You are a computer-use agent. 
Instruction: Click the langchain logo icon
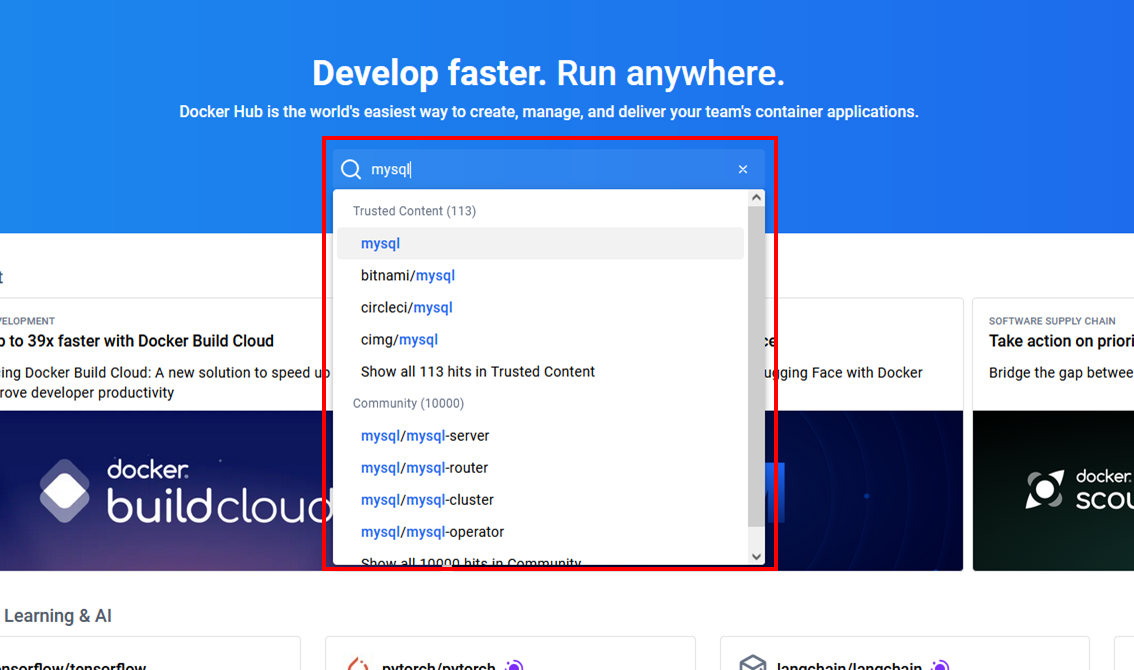click(x=752, y=663)
